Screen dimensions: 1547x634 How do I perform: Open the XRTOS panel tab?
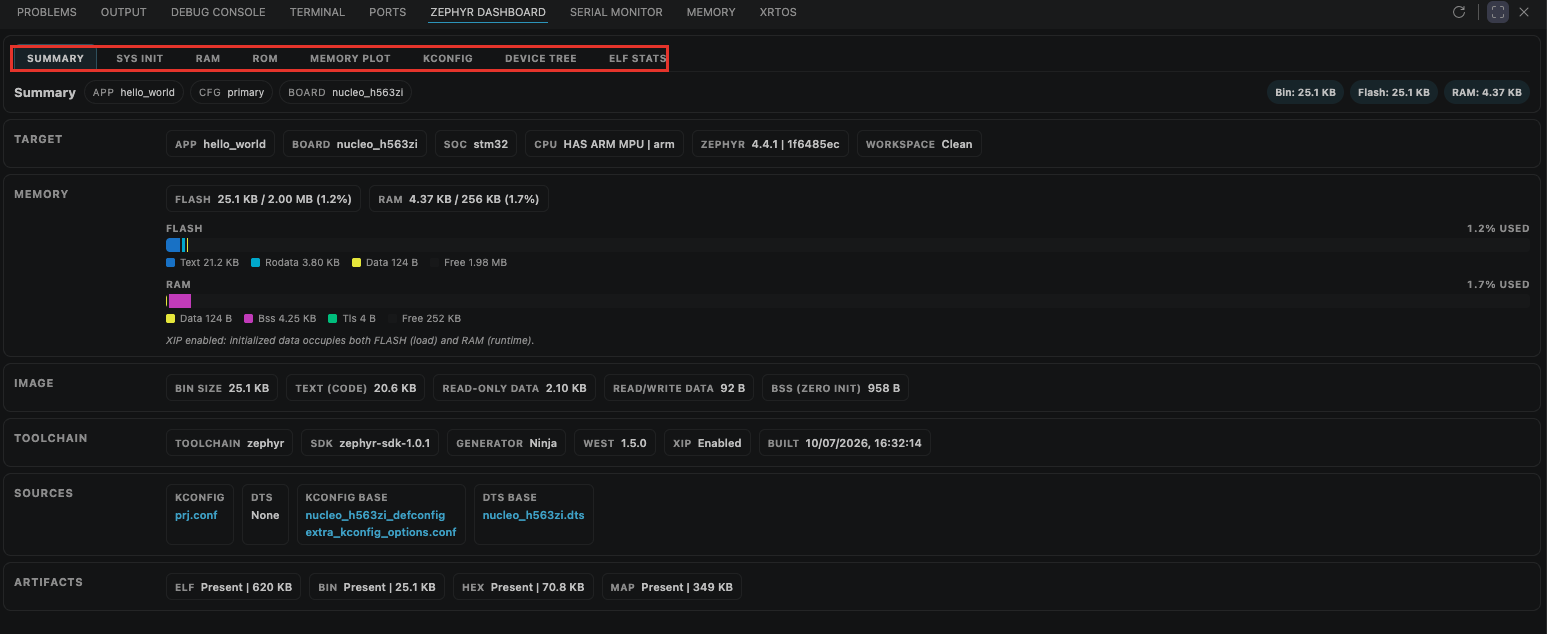pyautogui.click(x=778, y=12)
